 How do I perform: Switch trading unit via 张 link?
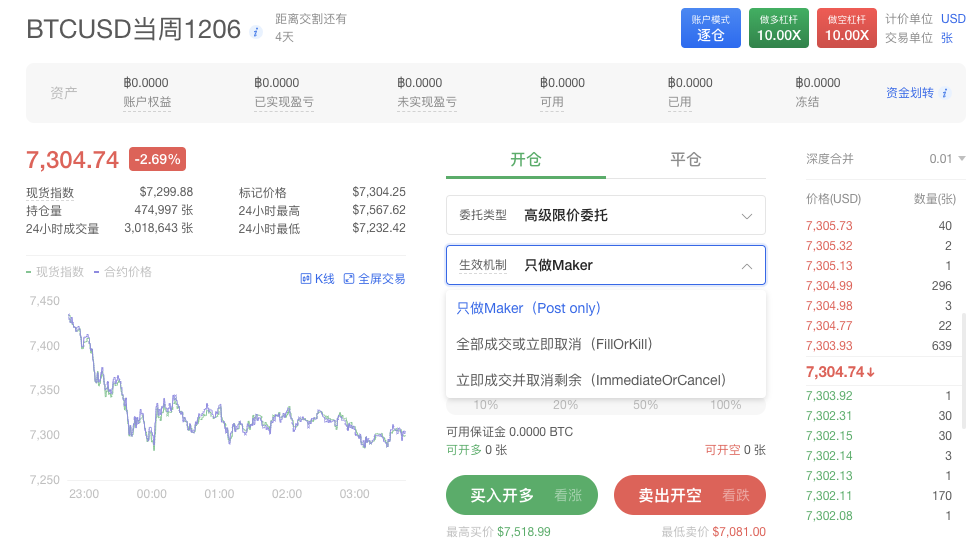coord(946,38)
